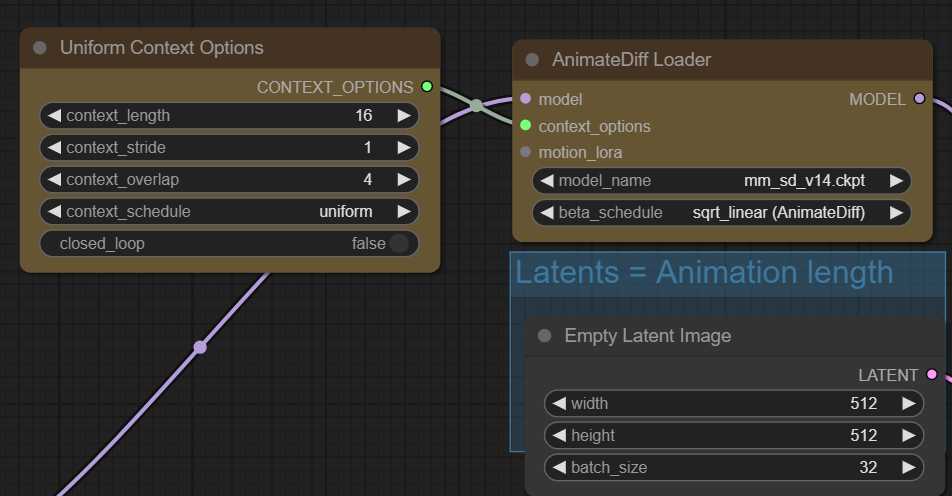
Task: Click the midpoint dot on the long purple wire
Action: (x=200, y=347)
